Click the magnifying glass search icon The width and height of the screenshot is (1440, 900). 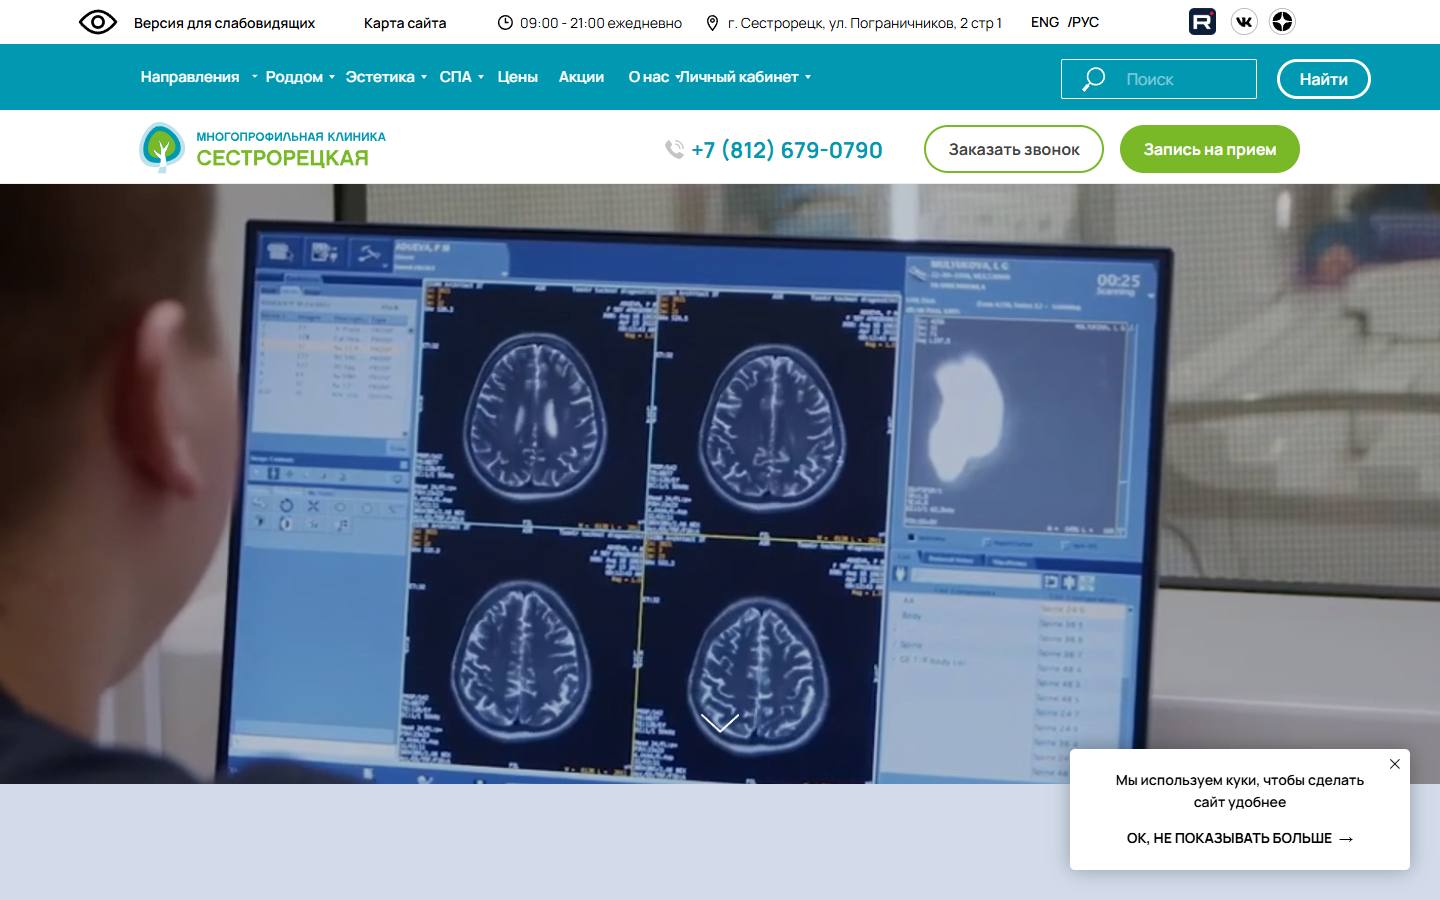(x=1093, y=79)
